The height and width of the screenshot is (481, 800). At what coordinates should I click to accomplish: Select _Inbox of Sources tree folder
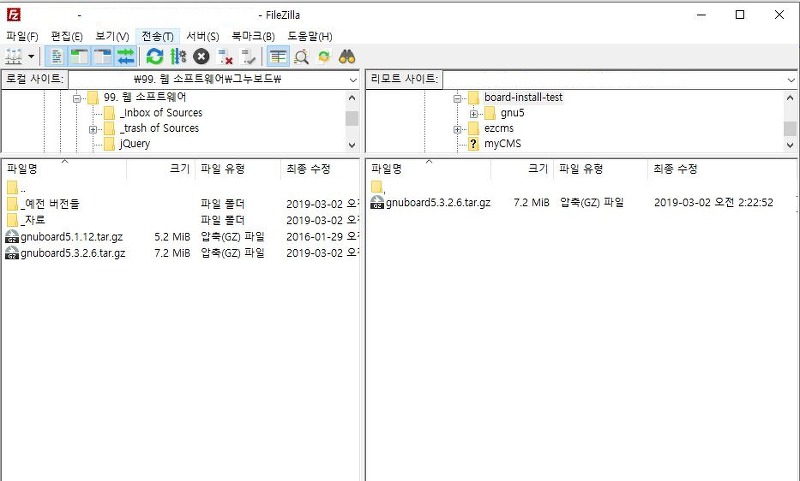coord(161,113)
